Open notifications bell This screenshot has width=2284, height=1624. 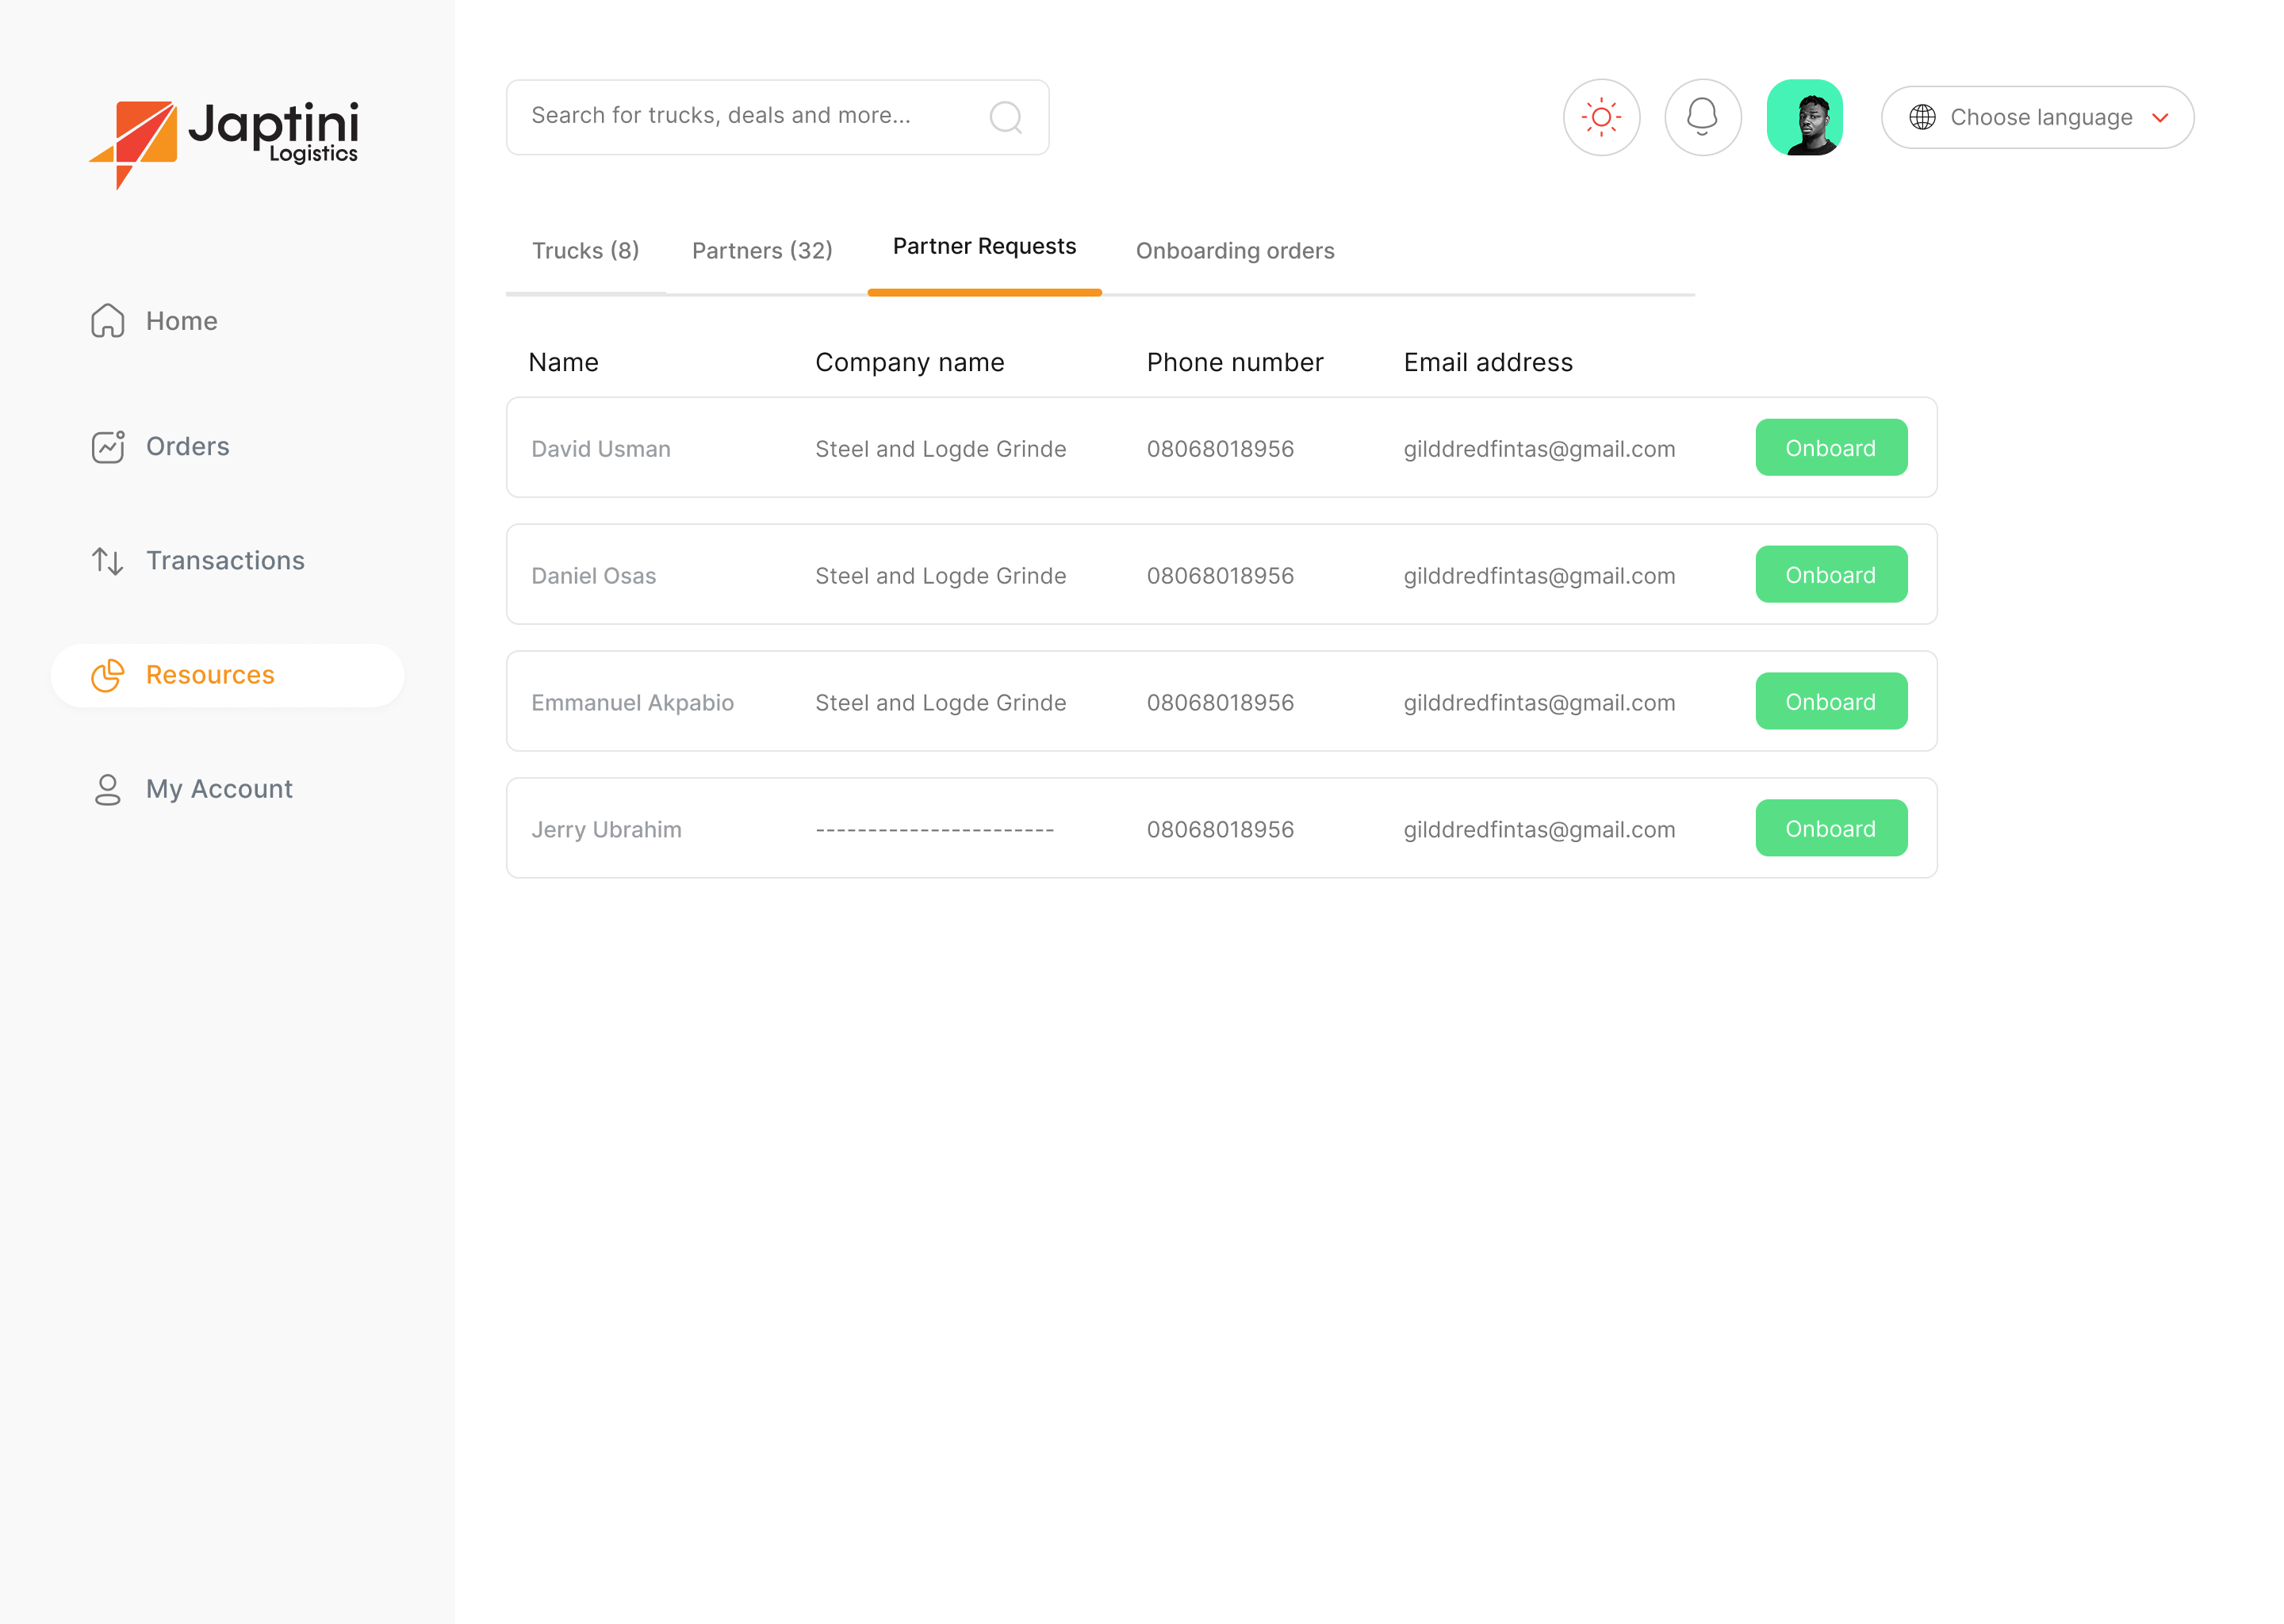1702,117
